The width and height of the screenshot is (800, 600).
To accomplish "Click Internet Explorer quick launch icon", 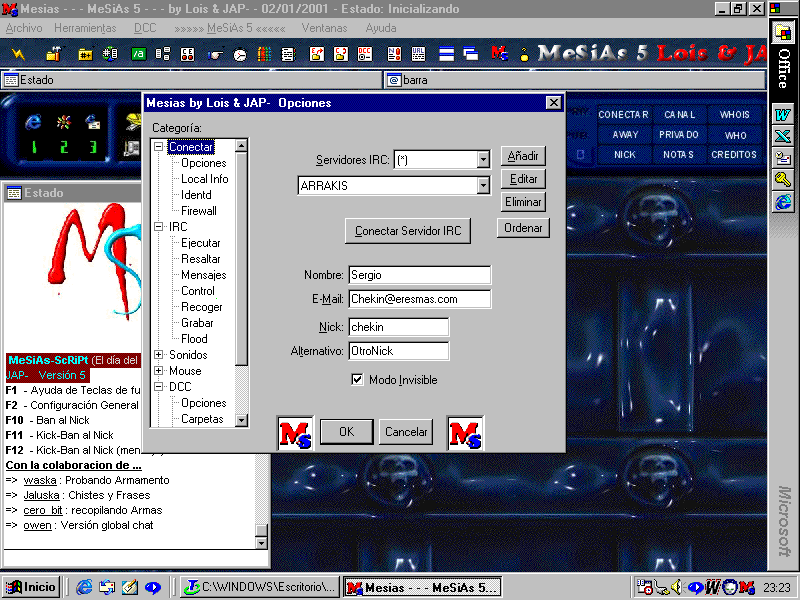I will [x=84, y=587].
